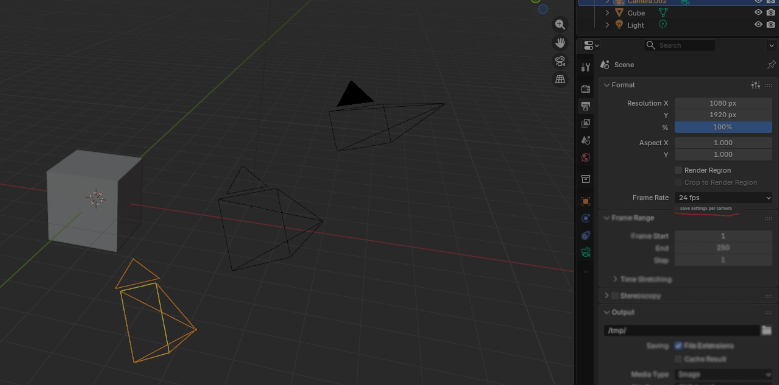Image resolution: width=779 pixels, height=385 pixels.
Task: Expand the Cube row in outliner
Action: click(607, 13)
